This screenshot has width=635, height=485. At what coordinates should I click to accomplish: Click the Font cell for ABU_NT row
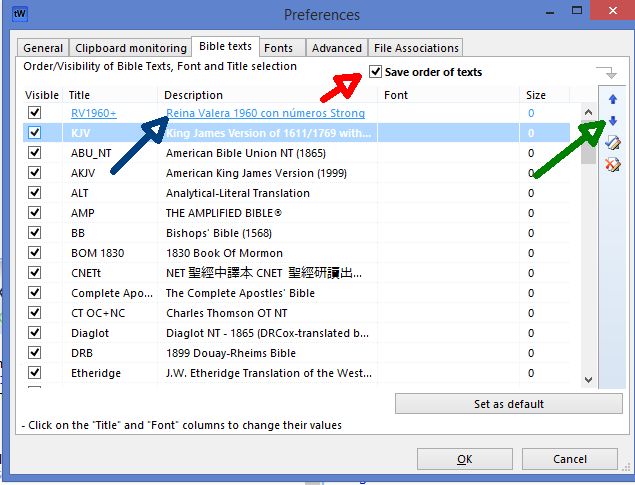click(448, 153)
